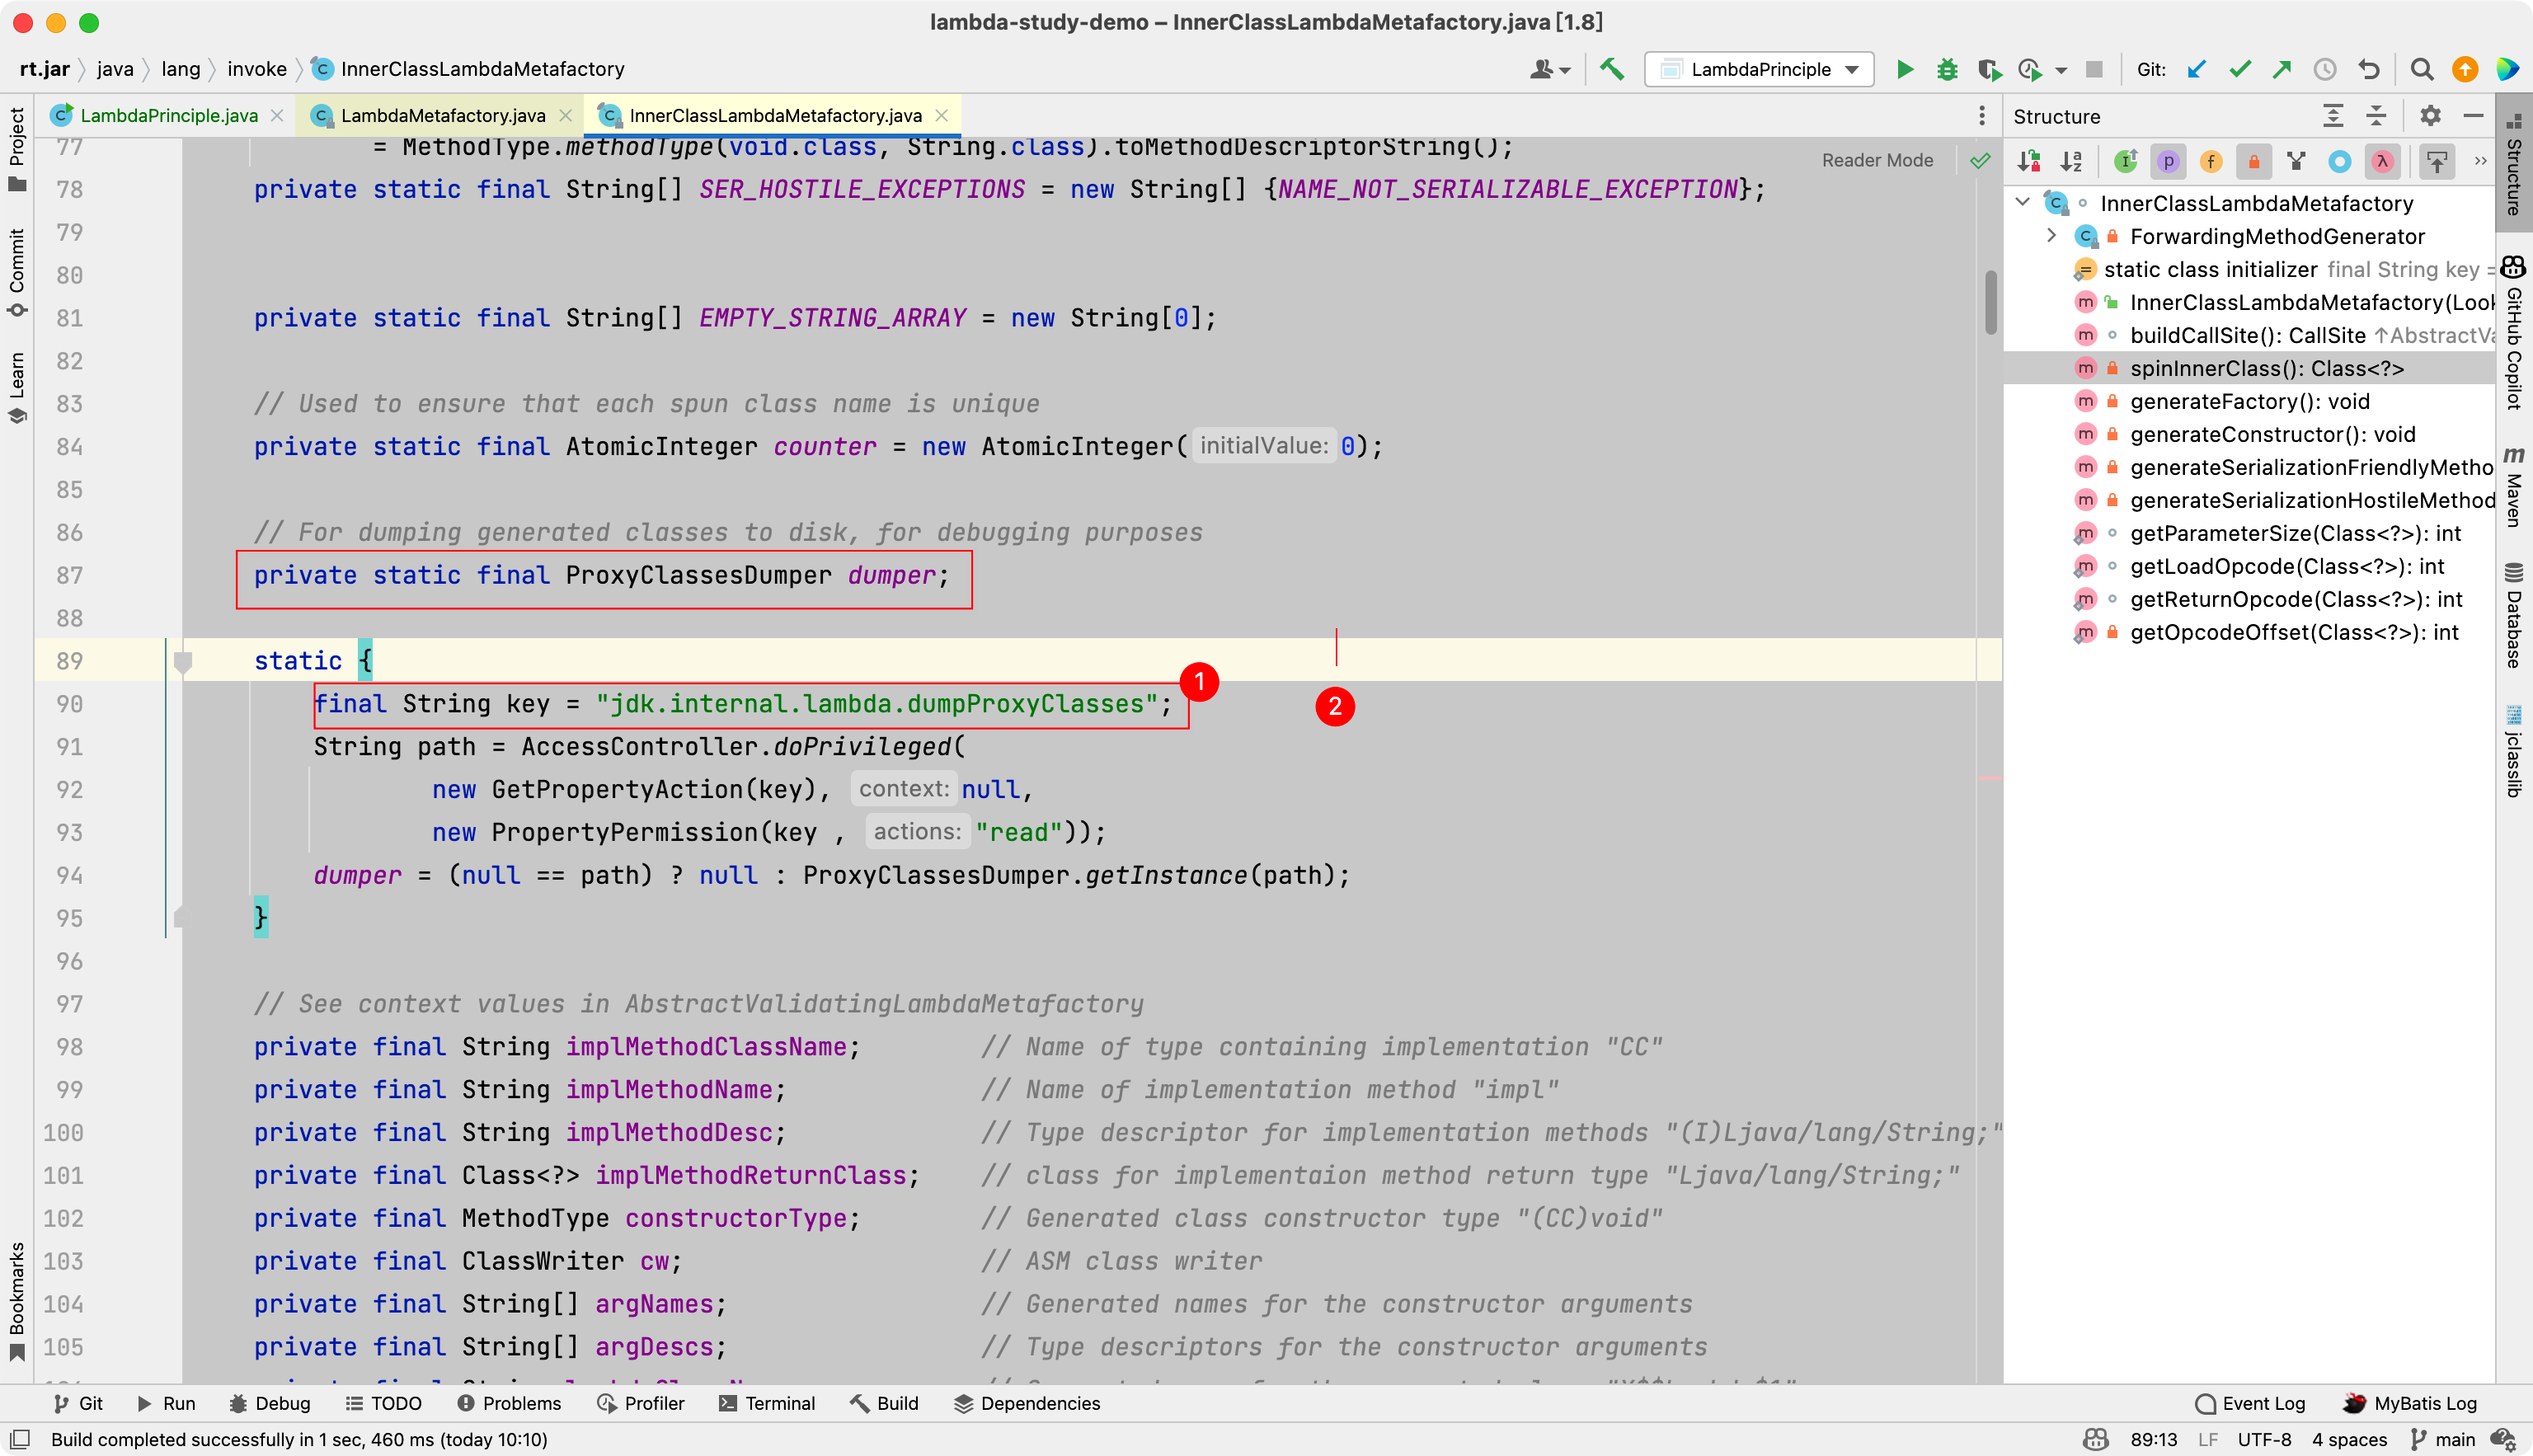Open Search Everywhere magnifier icon
This screenshot has height=1456, width=2533.
(2421, 69)
